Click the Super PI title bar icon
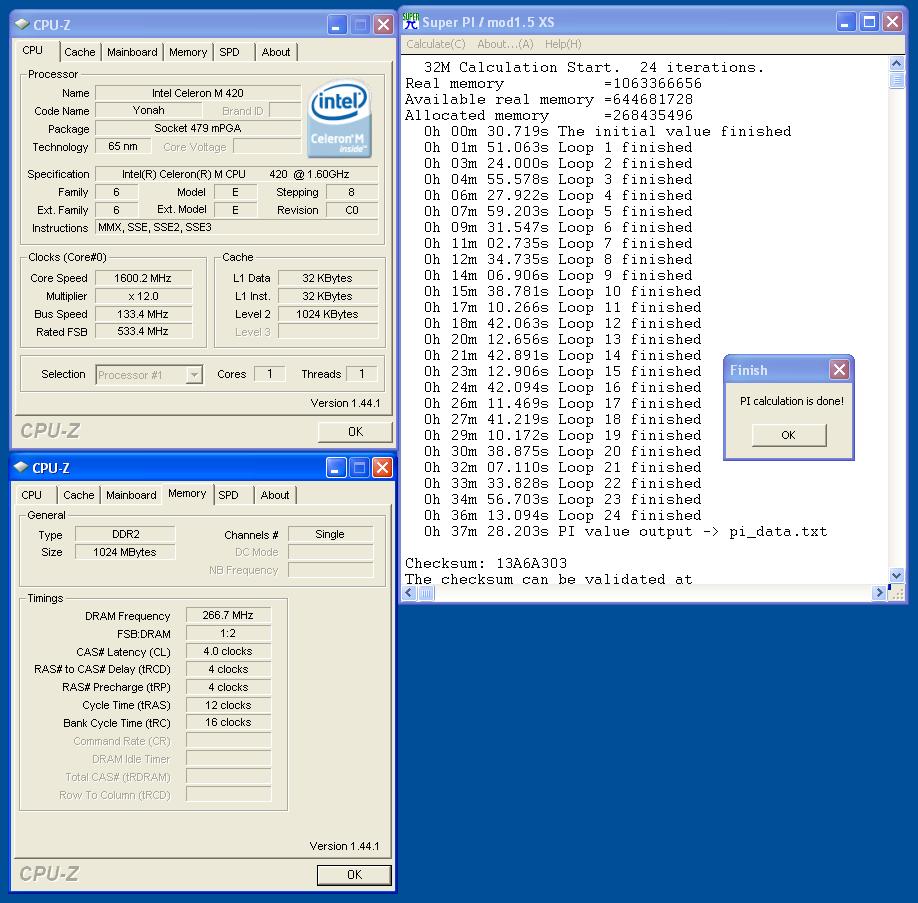This screenshot has width=918, height=903. [411, 22]
